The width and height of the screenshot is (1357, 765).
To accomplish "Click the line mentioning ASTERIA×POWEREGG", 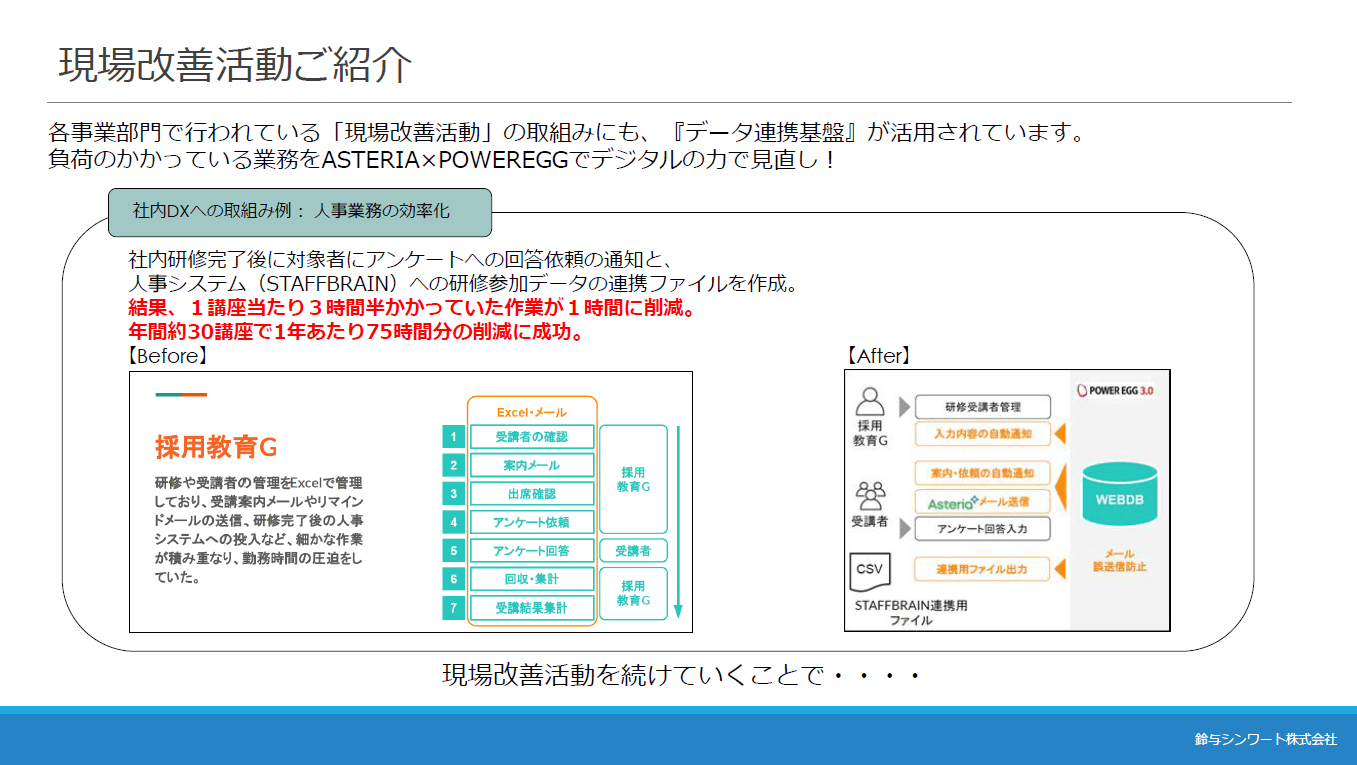I will pos(441,159).
